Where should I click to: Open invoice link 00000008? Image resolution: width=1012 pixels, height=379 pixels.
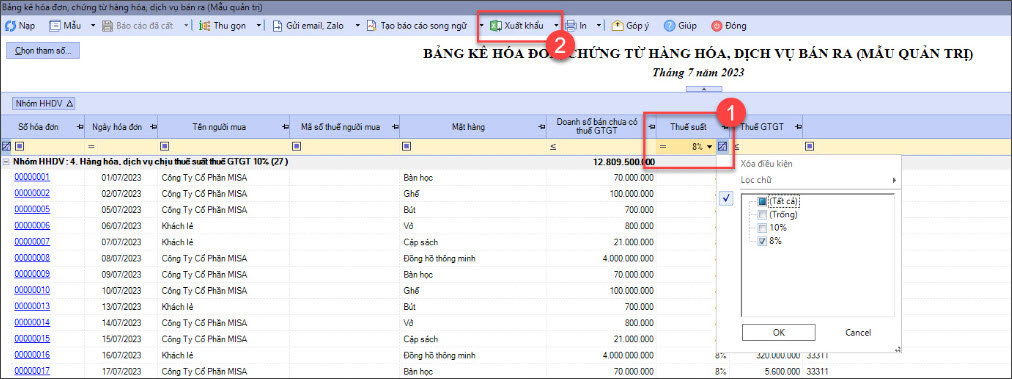(32, 258)
